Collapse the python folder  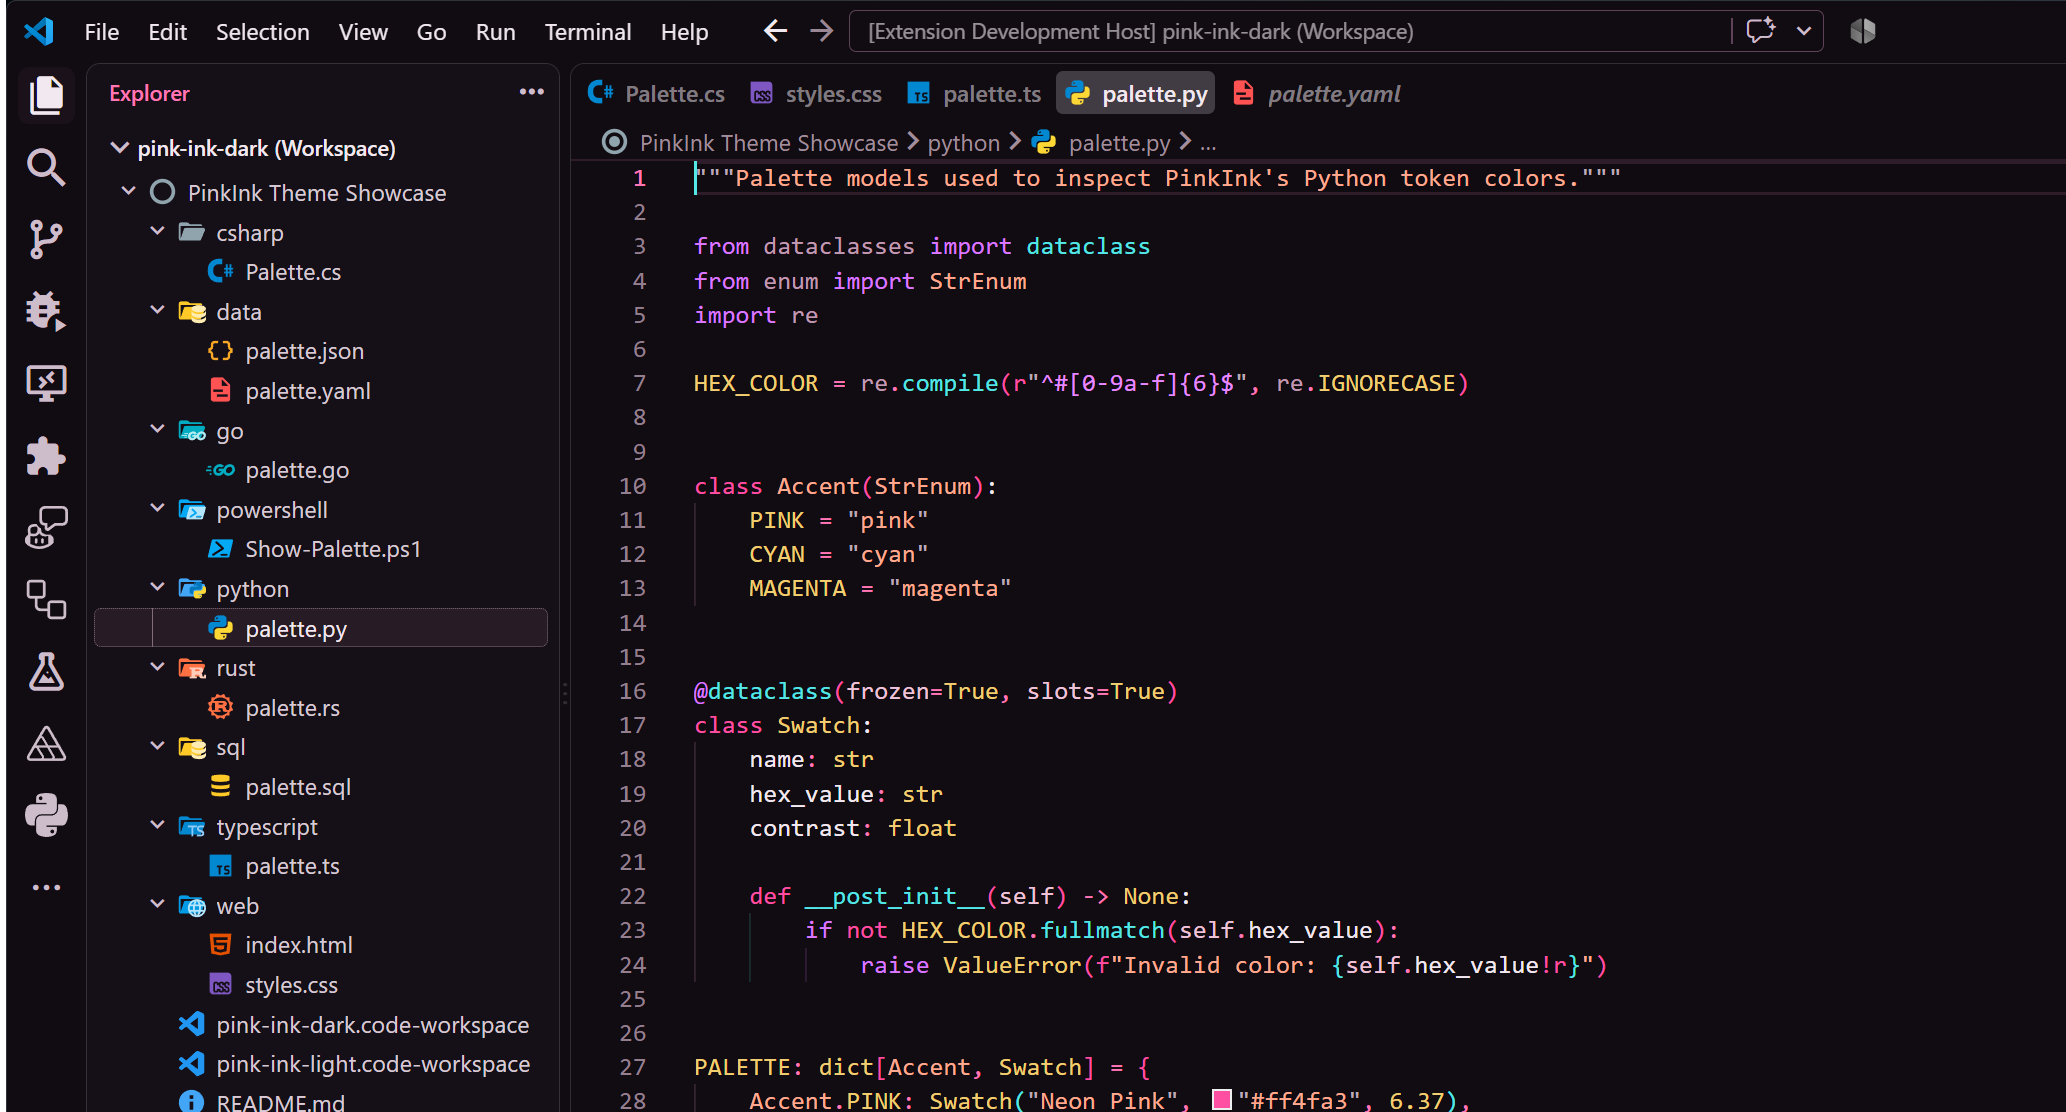point(158,588)
